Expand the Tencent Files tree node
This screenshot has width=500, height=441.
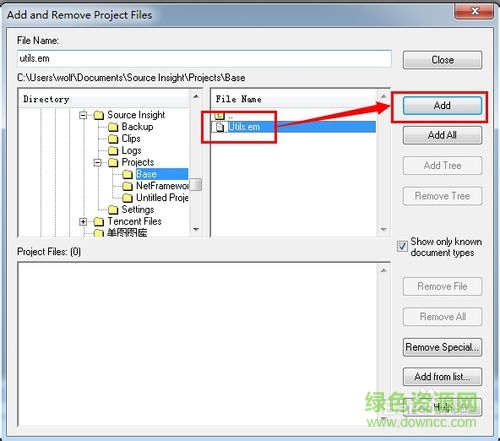pos(83,222)
